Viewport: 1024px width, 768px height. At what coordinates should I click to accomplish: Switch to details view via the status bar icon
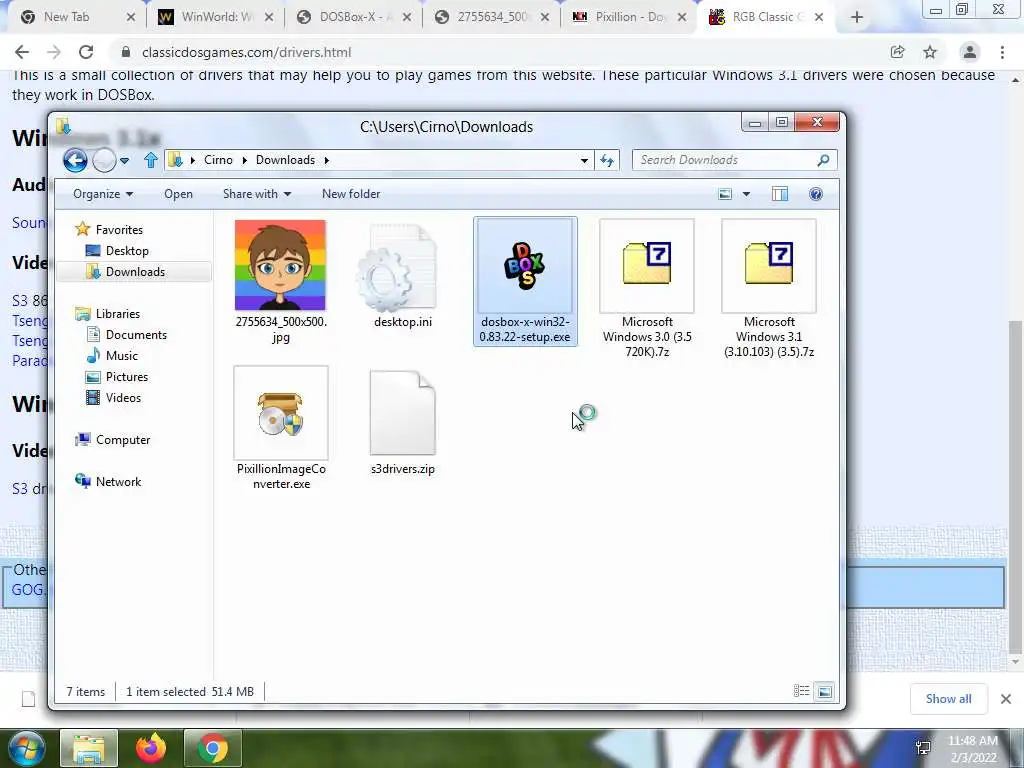pos(801,691)
